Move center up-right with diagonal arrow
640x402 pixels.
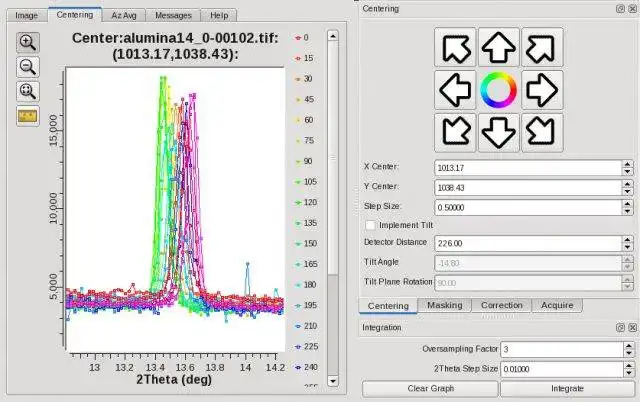(x=542, y=47)
